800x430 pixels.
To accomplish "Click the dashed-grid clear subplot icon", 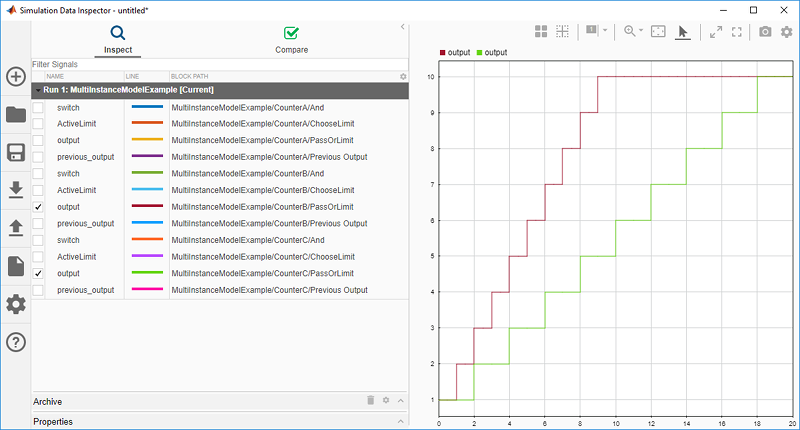I will click(562, 32).
